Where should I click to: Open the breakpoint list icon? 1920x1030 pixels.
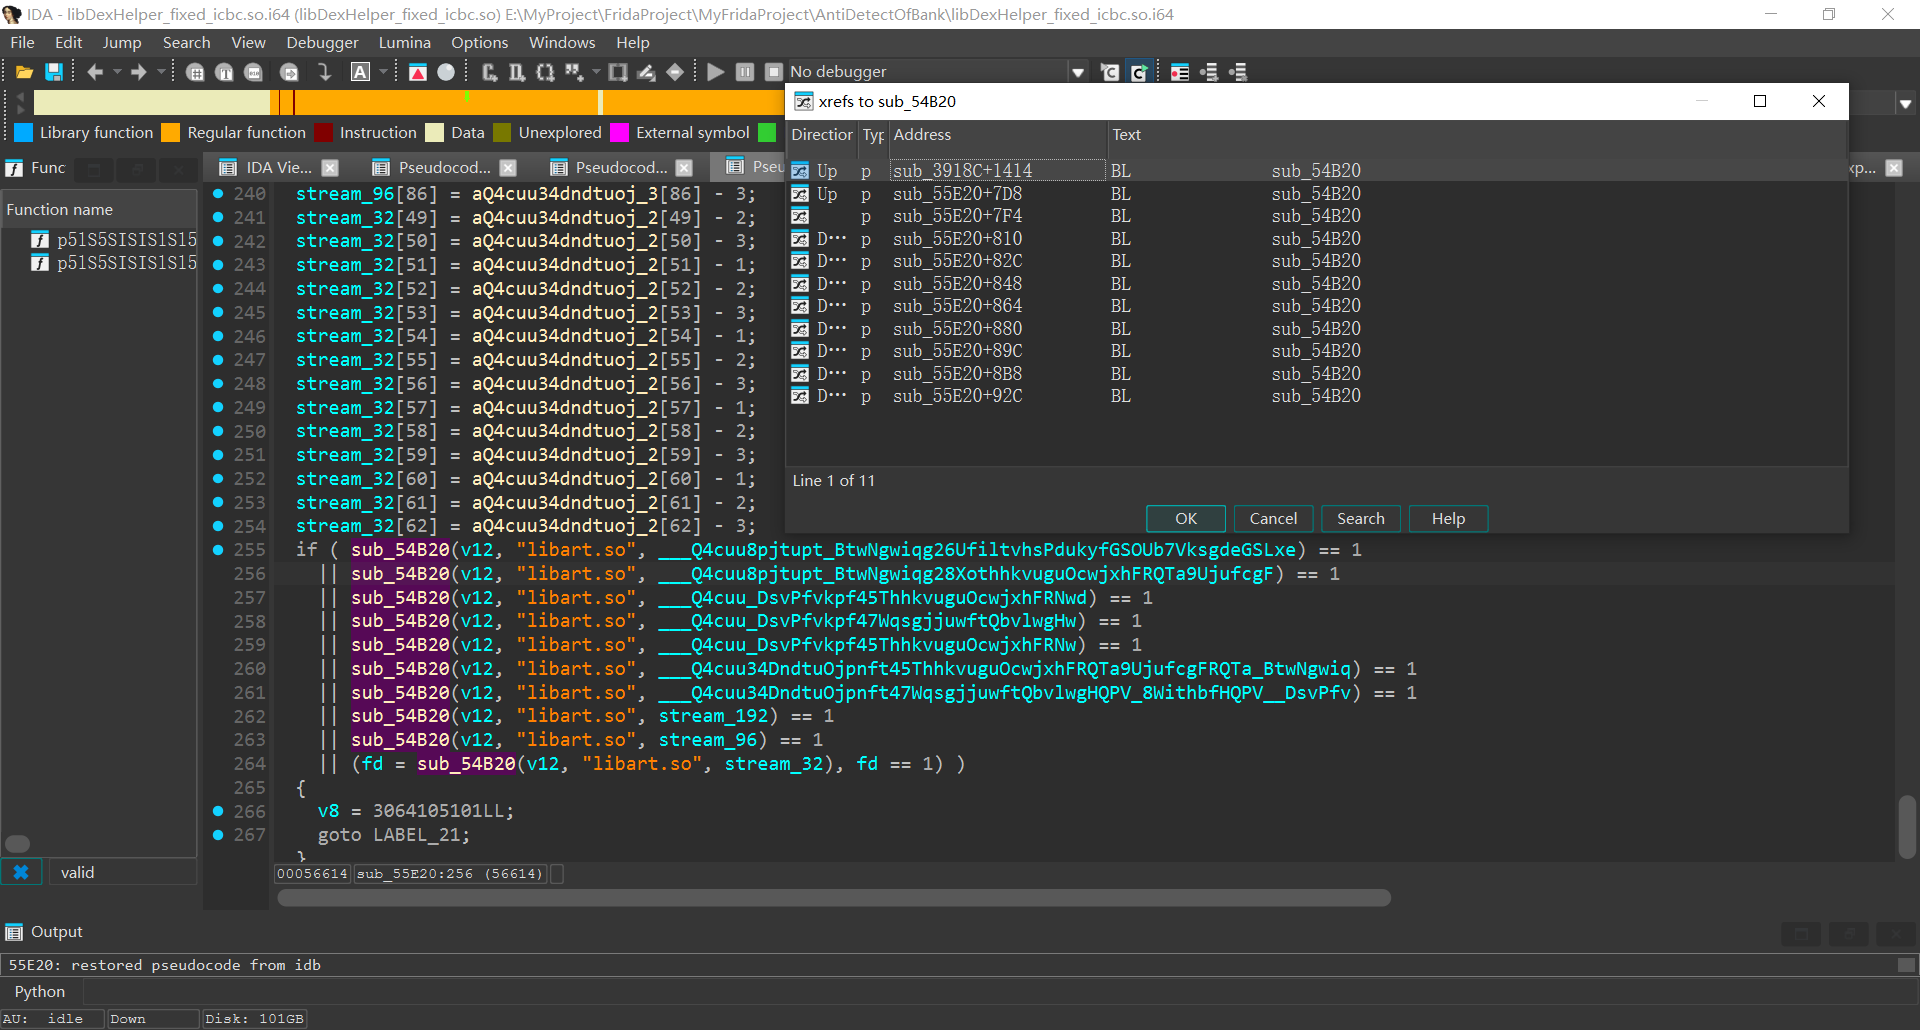pyautogui.click(x=1180, y=72)
